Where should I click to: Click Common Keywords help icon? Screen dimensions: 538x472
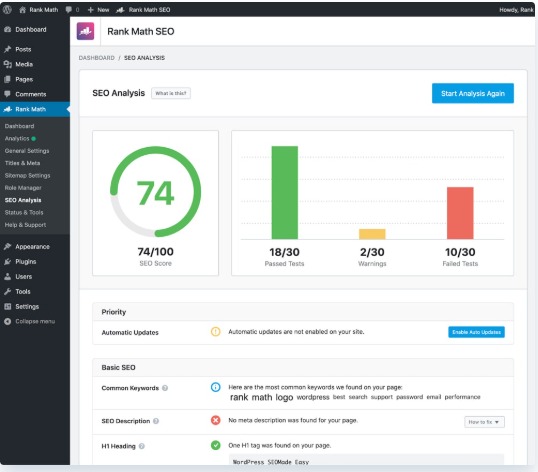pyautogui.click(x=165, y=388)
